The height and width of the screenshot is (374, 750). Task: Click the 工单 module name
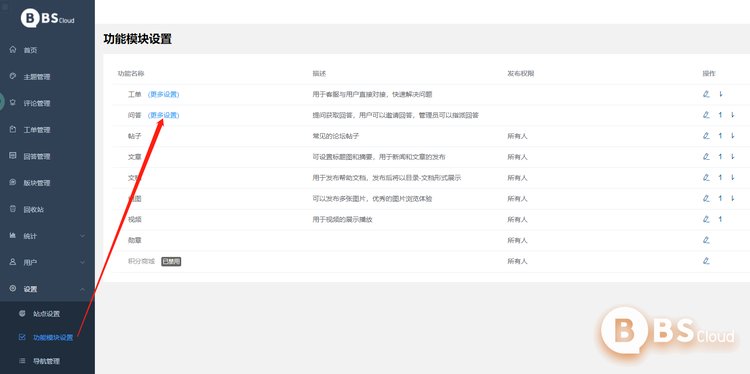pyautogui.click(x=134, y=94)
